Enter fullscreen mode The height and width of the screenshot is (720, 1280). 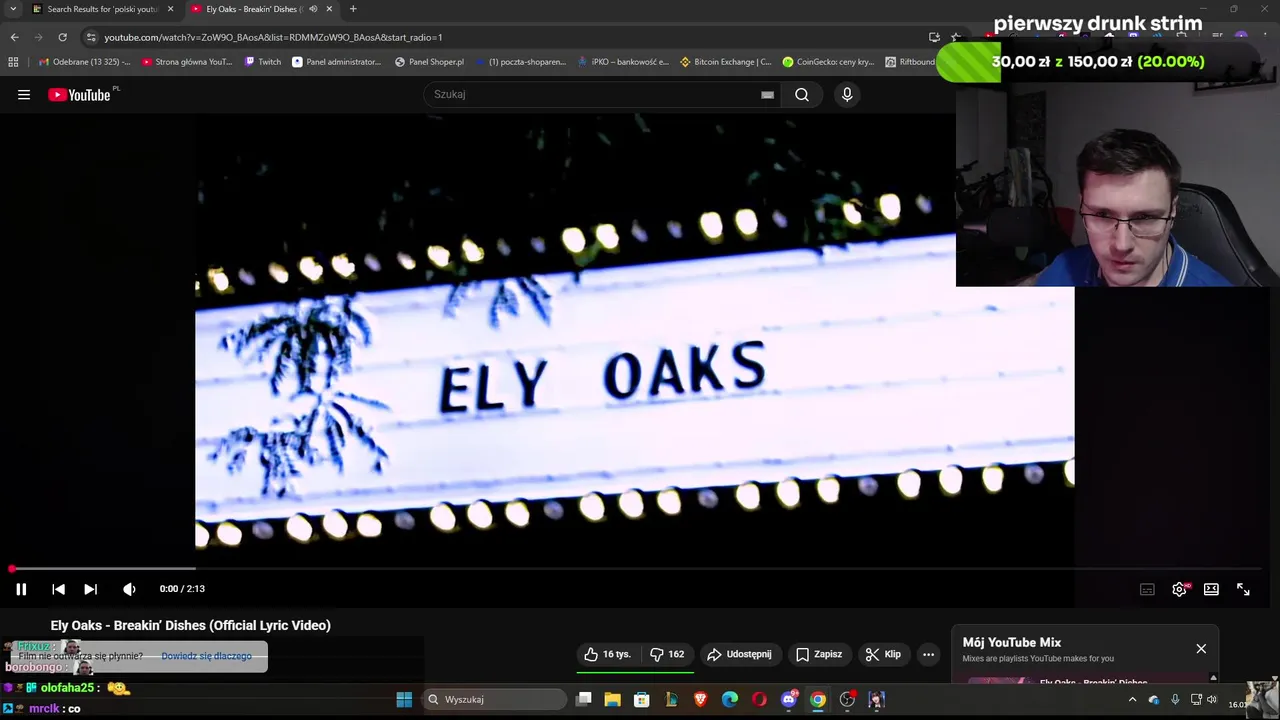[1243, 590]
